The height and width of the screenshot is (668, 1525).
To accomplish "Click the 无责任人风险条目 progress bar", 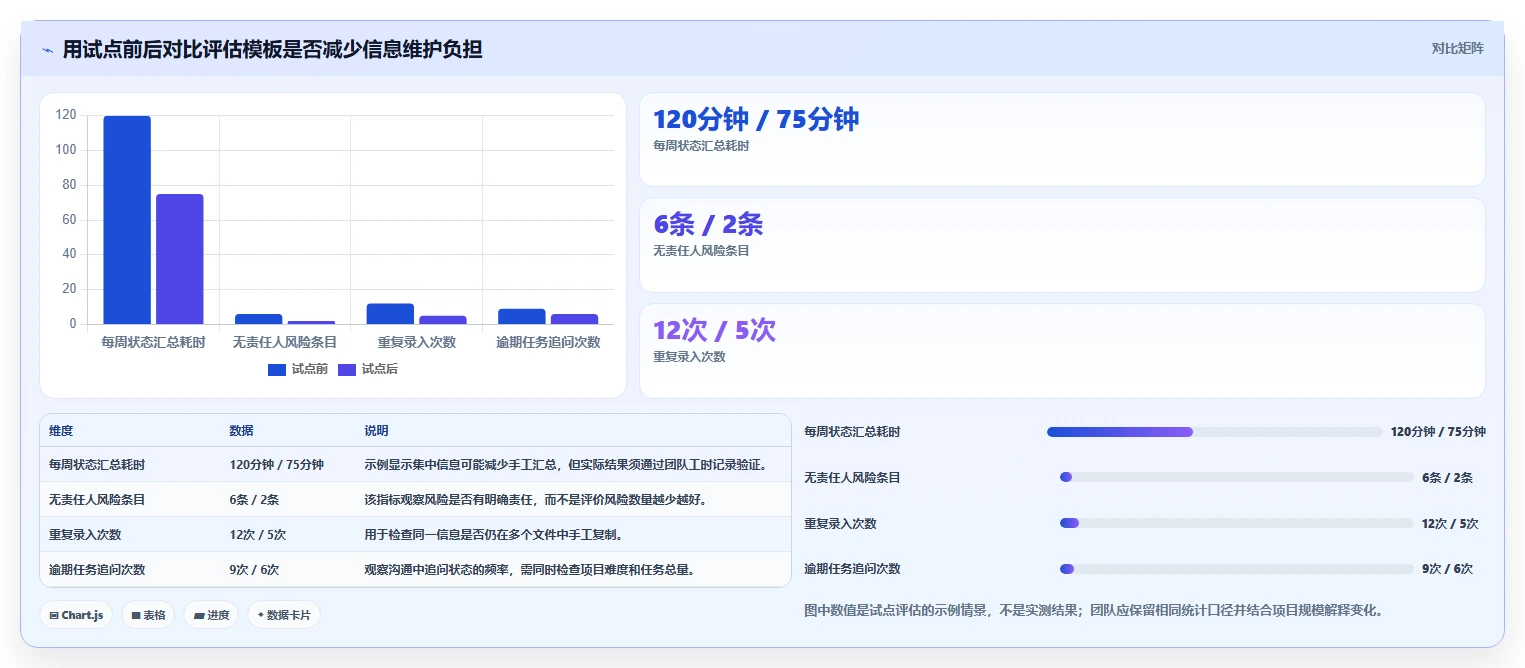I will [1237, 477].
